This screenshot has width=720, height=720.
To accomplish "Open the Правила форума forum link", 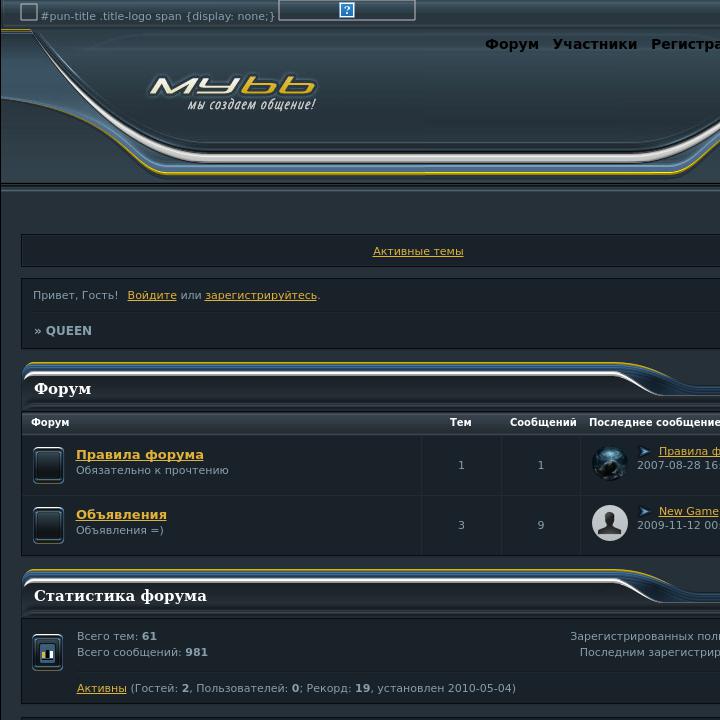I will 140,455.
